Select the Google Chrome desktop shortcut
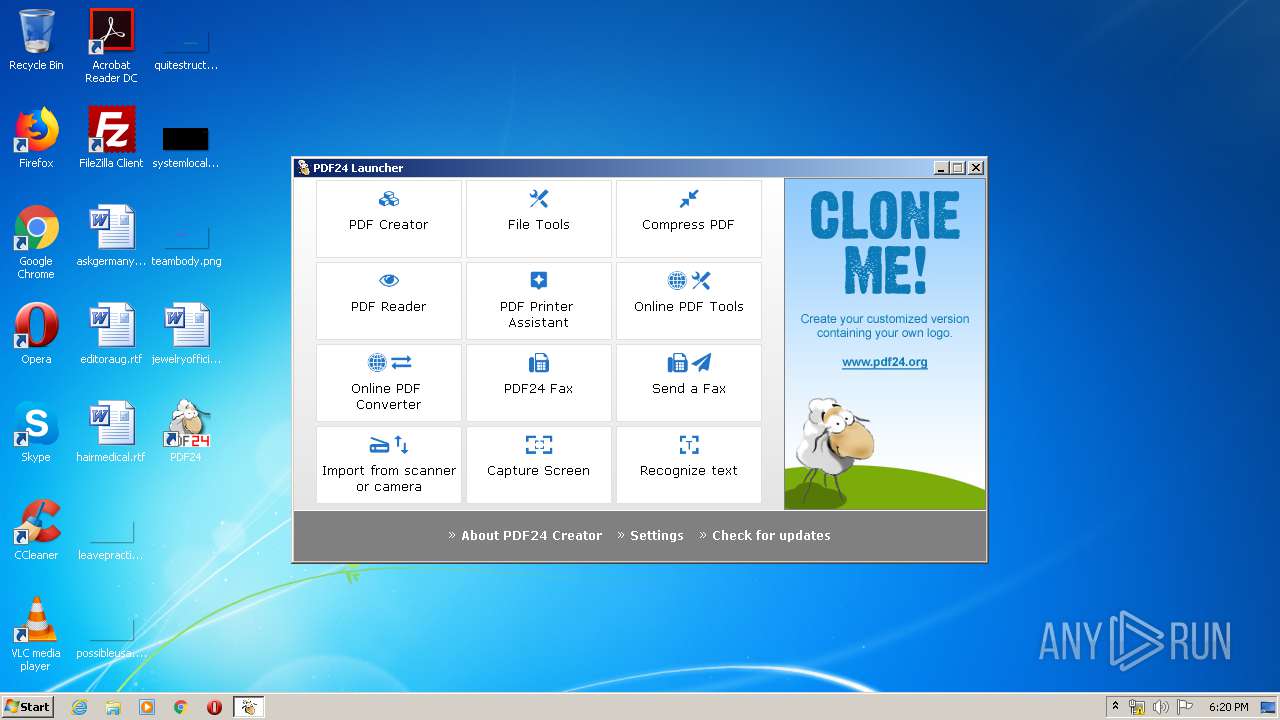Screen dimensions: 1280x720 click(36, 242)
